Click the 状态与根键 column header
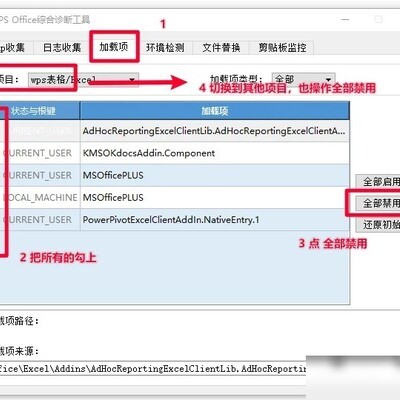 [x=39, y=111]
